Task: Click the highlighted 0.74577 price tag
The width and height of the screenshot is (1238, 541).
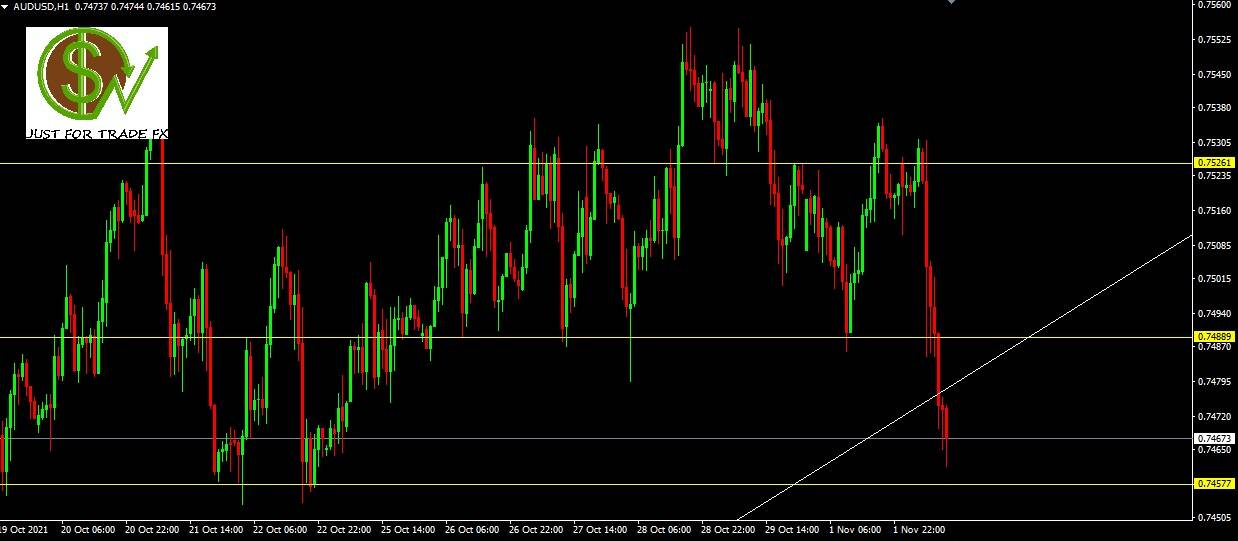Action: (1215, 484)
